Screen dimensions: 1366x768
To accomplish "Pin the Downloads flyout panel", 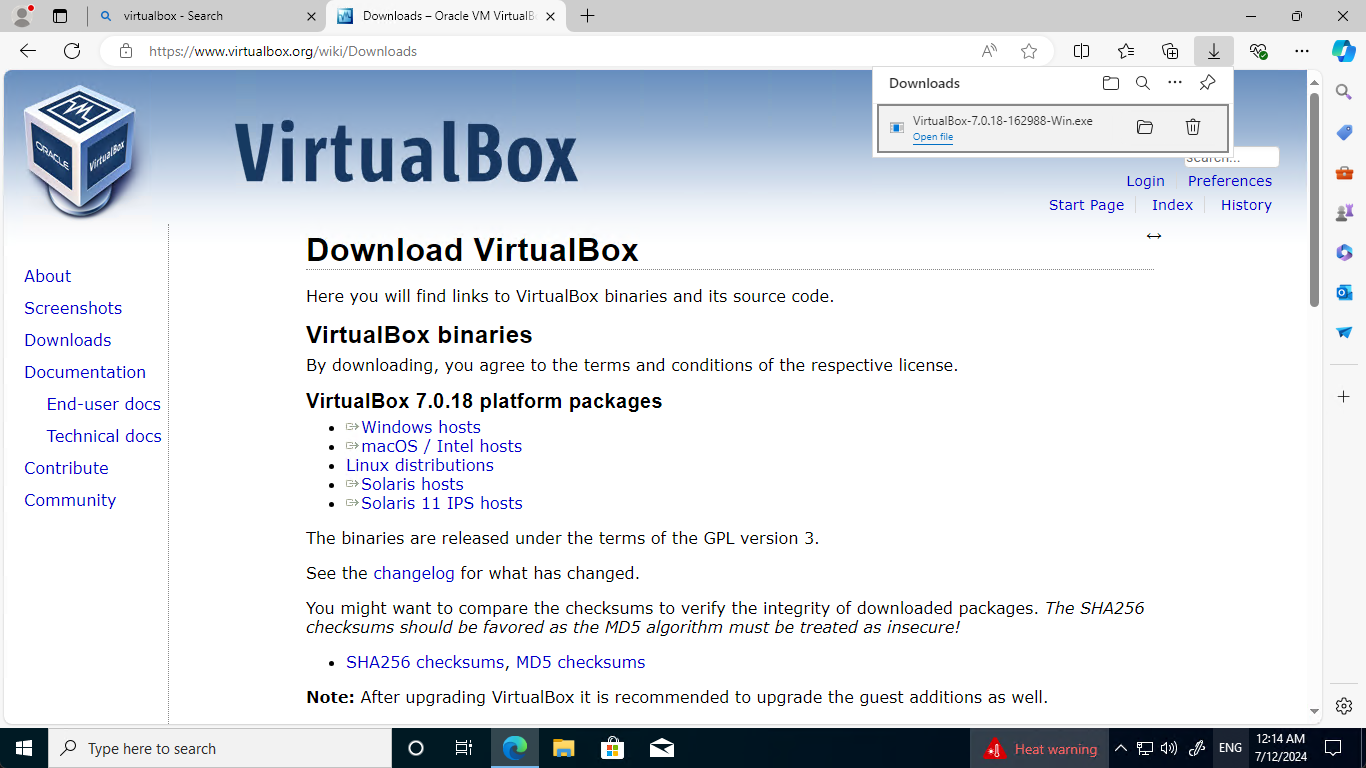I will pos(1207,83).
